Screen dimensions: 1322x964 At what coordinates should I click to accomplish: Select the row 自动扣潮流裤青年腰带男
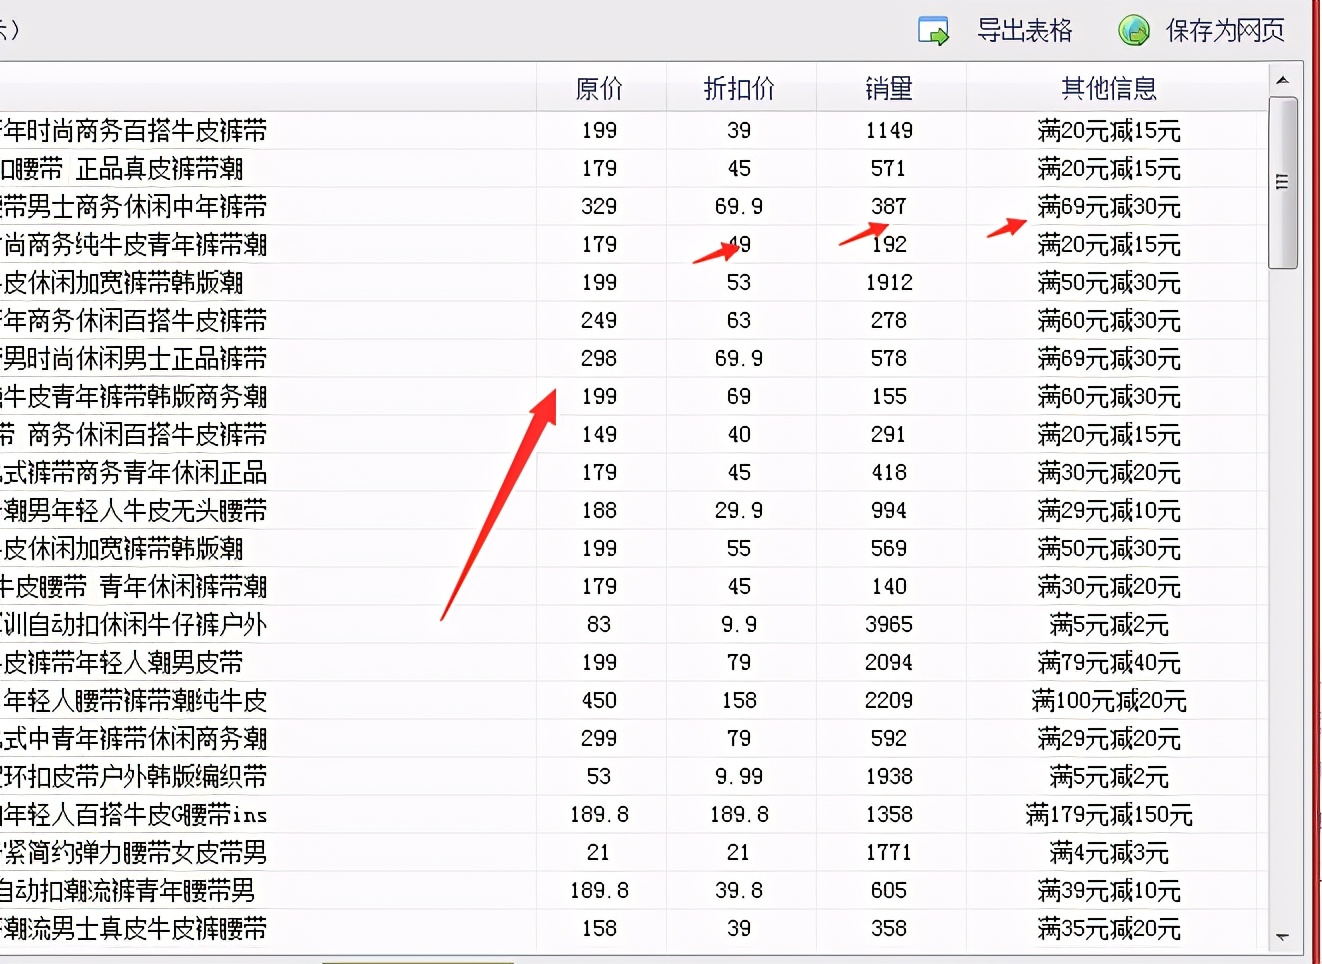(634, 891)
